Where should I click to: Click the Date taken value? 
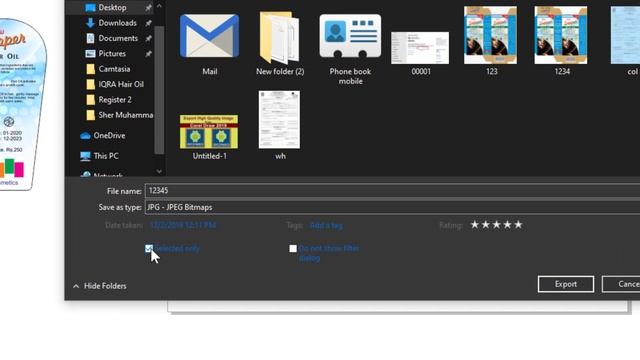tap(183, 225)
